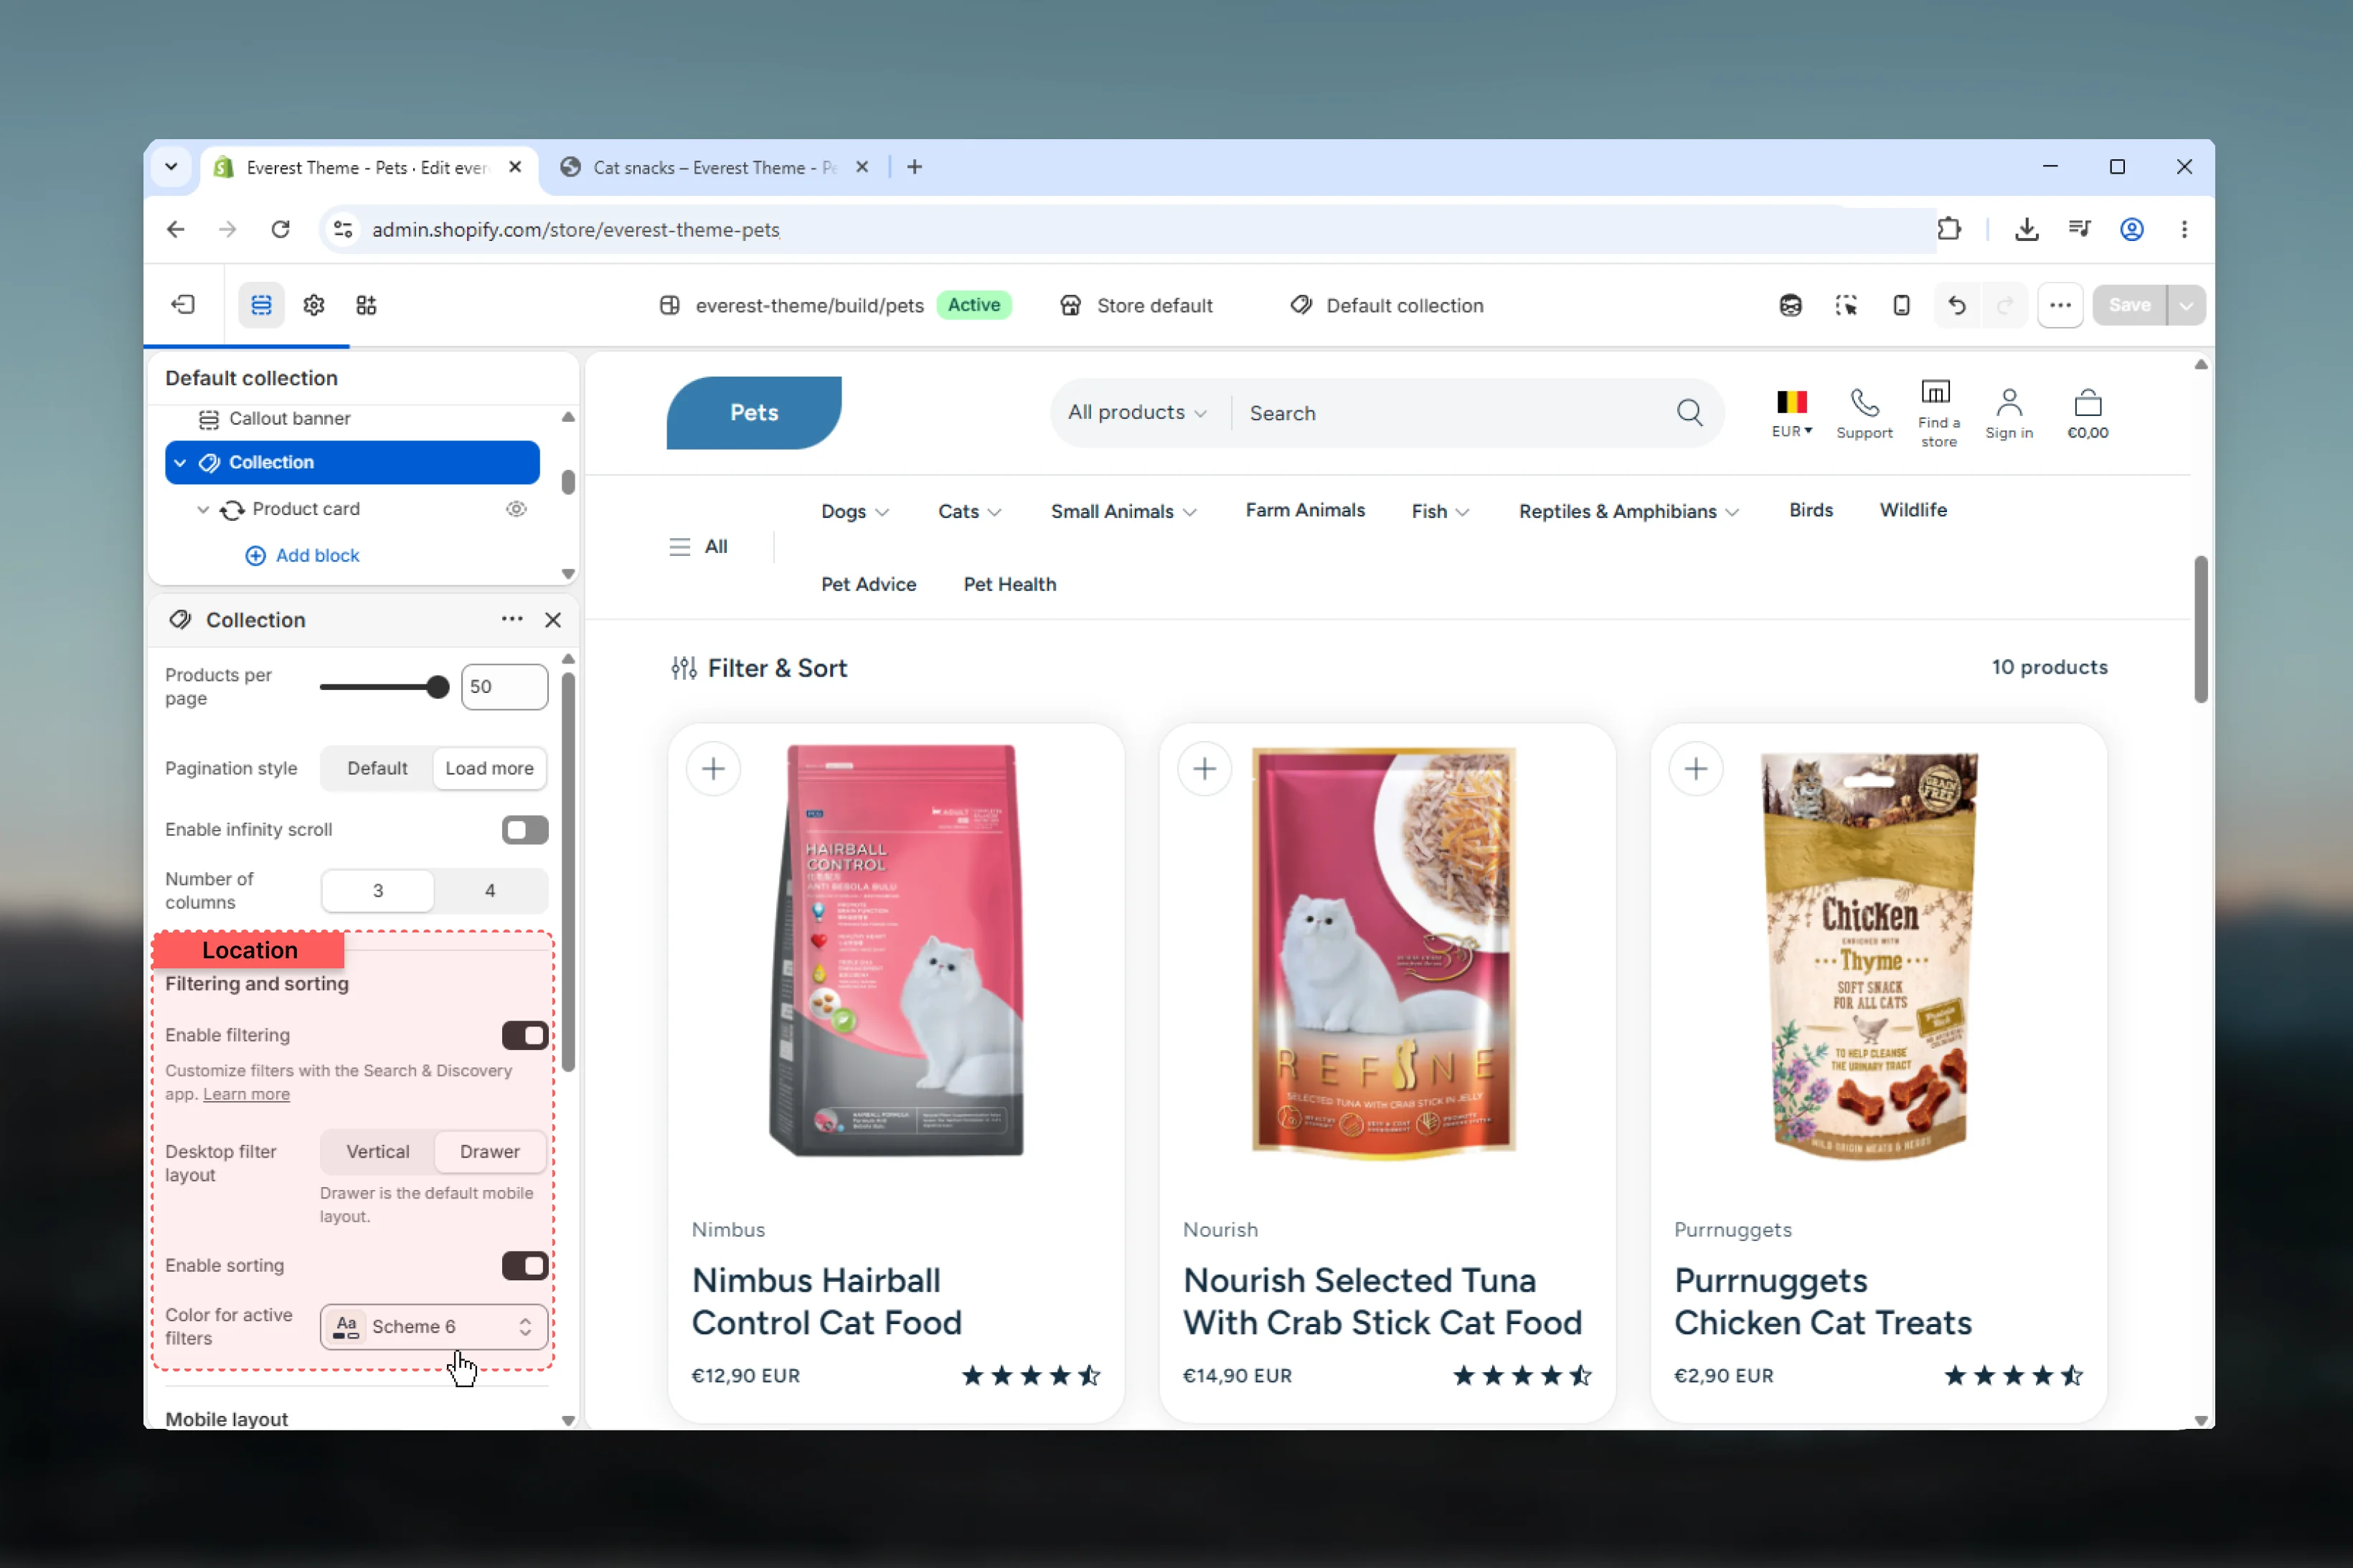The image size is (2353, 1568).
Task: Click the Sign in person icon
Action: [2008, 403]
